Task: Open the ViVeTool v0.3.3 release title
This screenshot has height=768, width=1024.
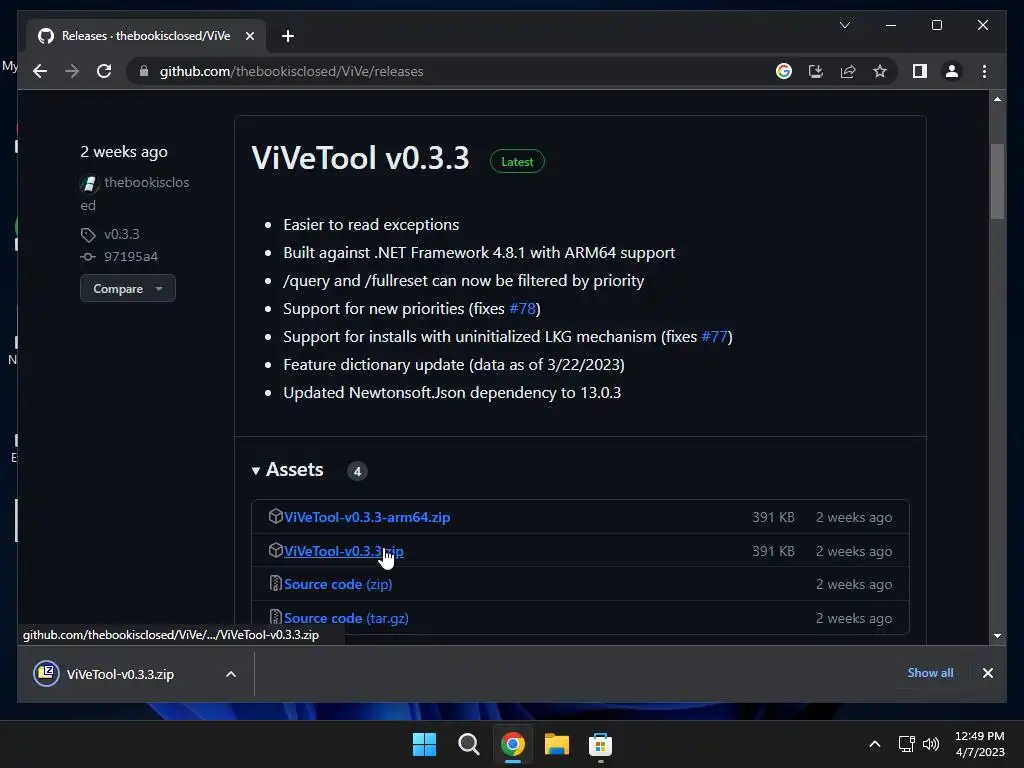Action: (360, 158)
